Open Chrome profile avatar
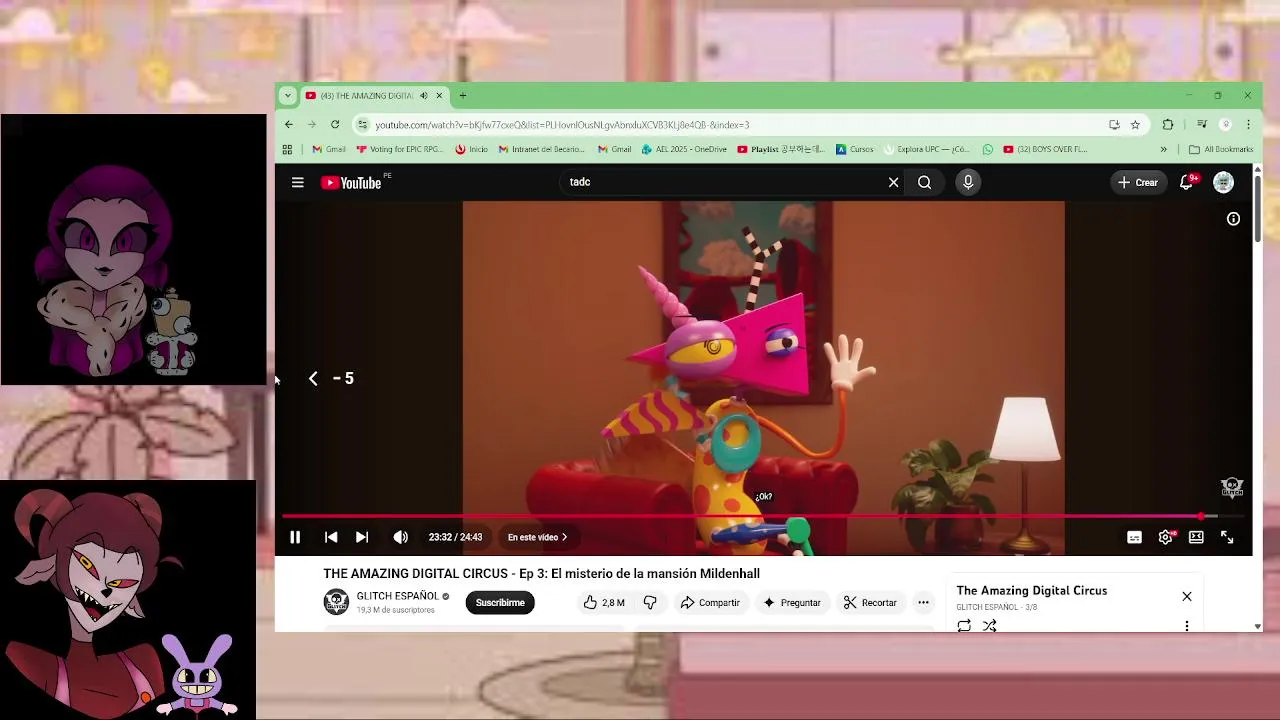 [x=1225, y=125]
